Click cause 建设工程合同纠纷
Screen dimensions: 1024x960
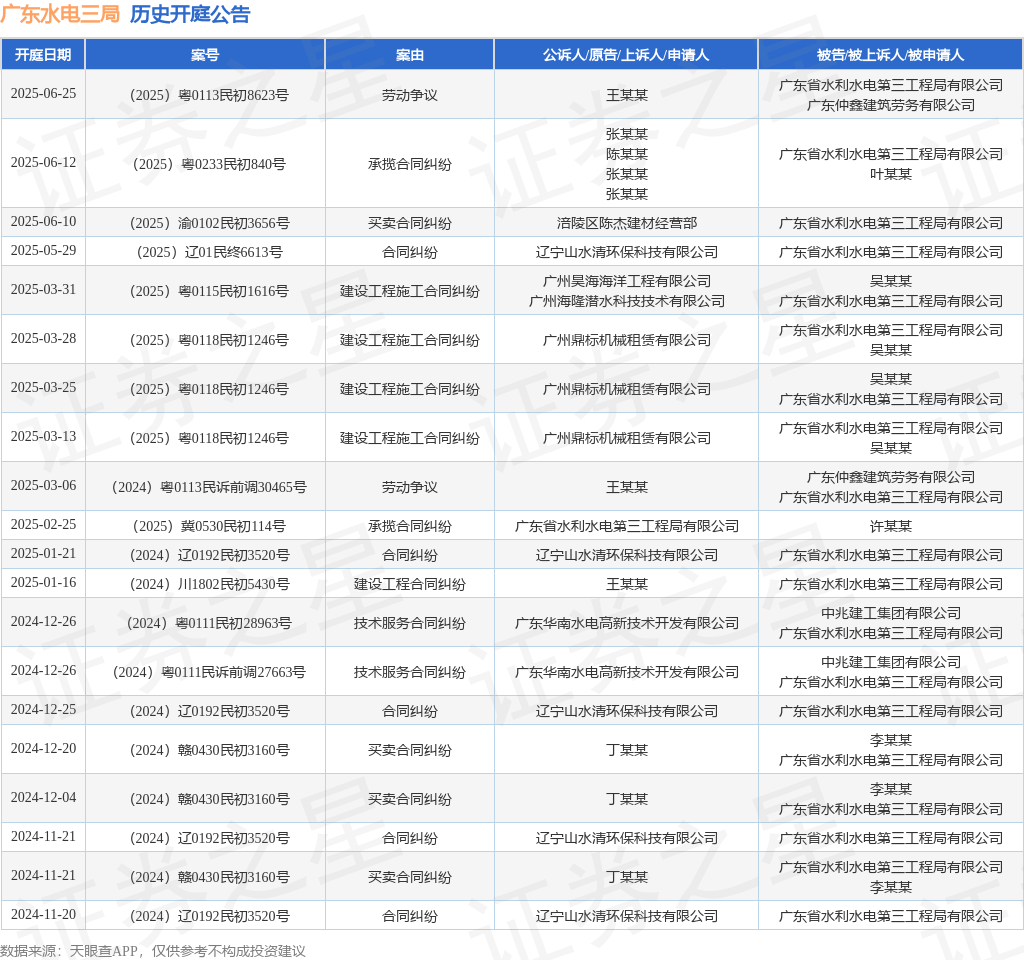[409, 584]
